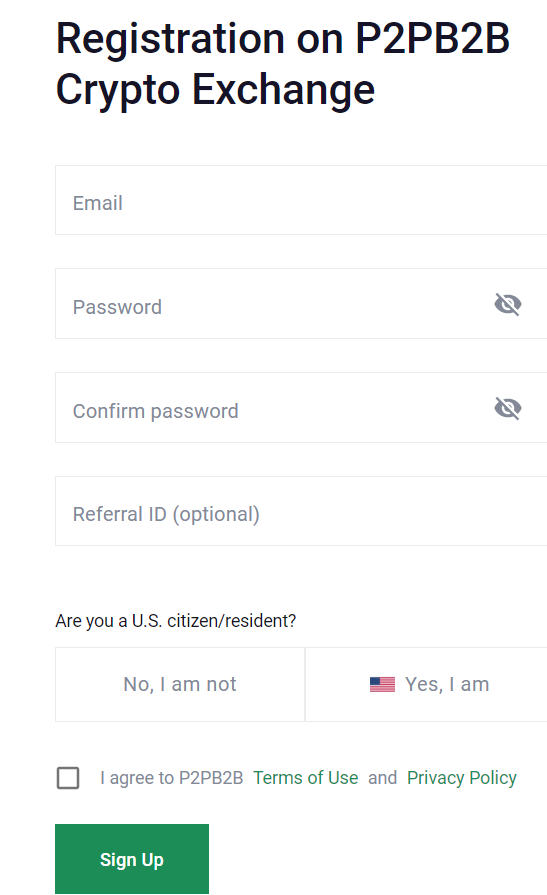The height and width of the screenshot is (895, 547).
Task: Click the U.S. flag icon
Action: [x=382, y=684]
